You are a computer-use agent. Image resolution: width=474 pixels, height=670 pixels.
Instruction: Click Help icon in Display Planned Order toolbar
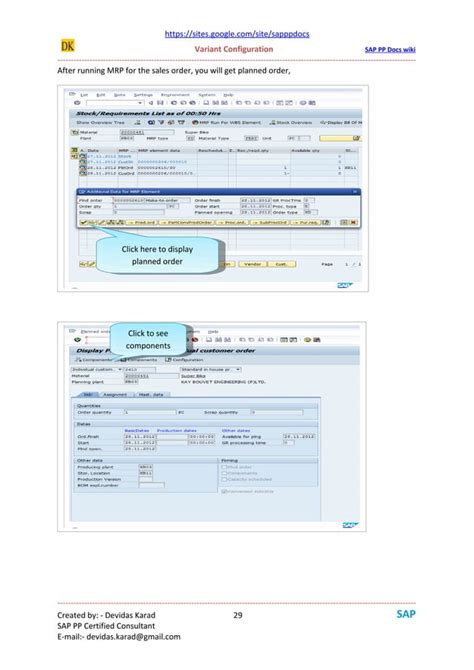click(307, 340)
